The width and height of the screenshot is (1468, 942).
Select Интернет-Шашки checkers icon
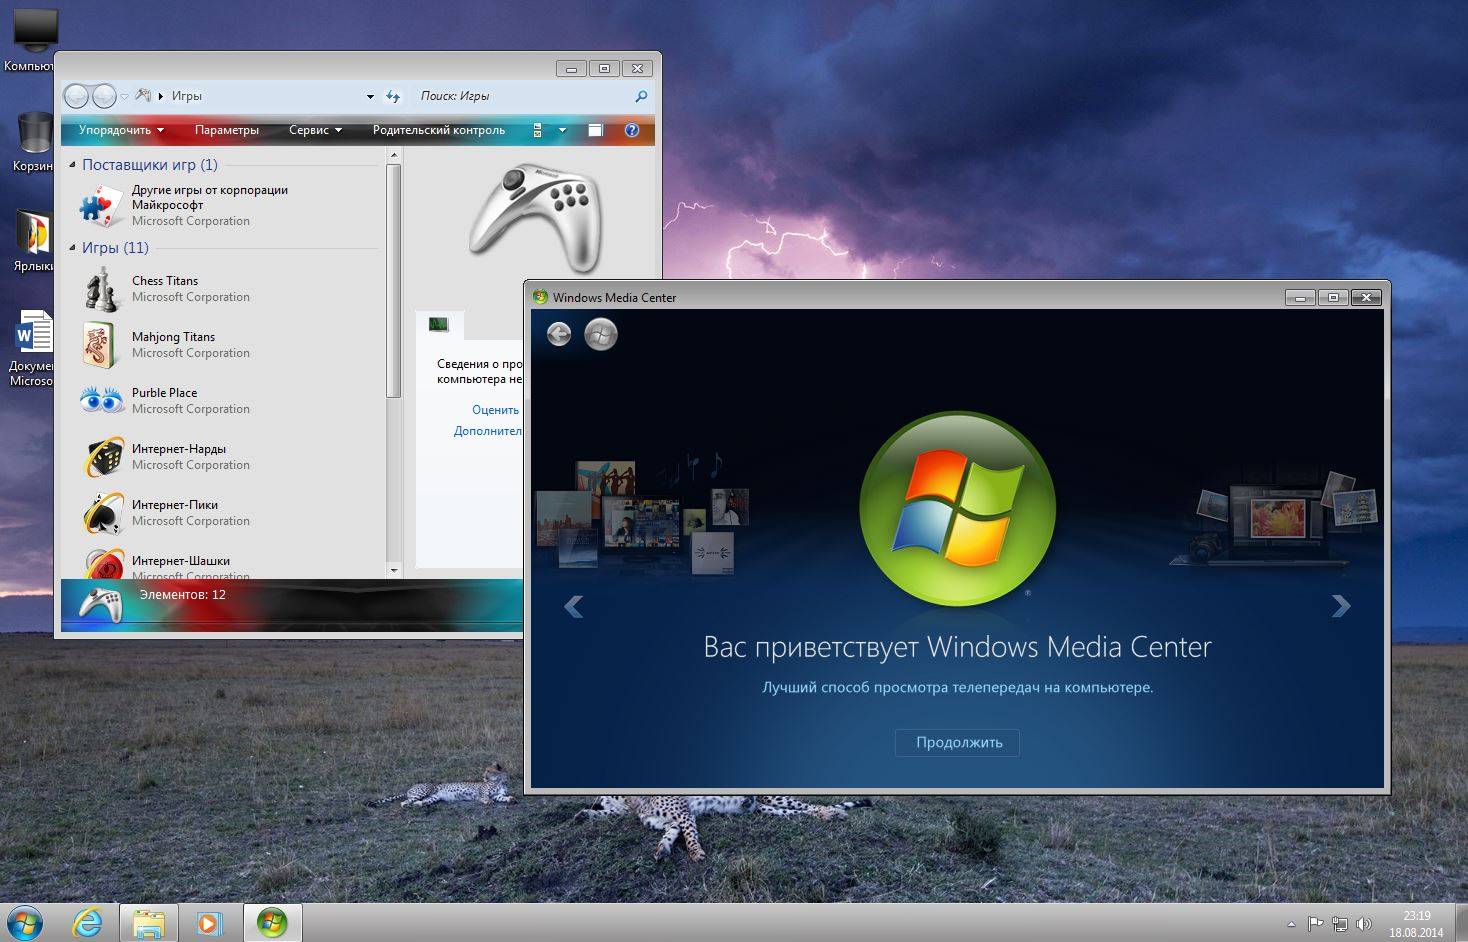coord(104,564)
